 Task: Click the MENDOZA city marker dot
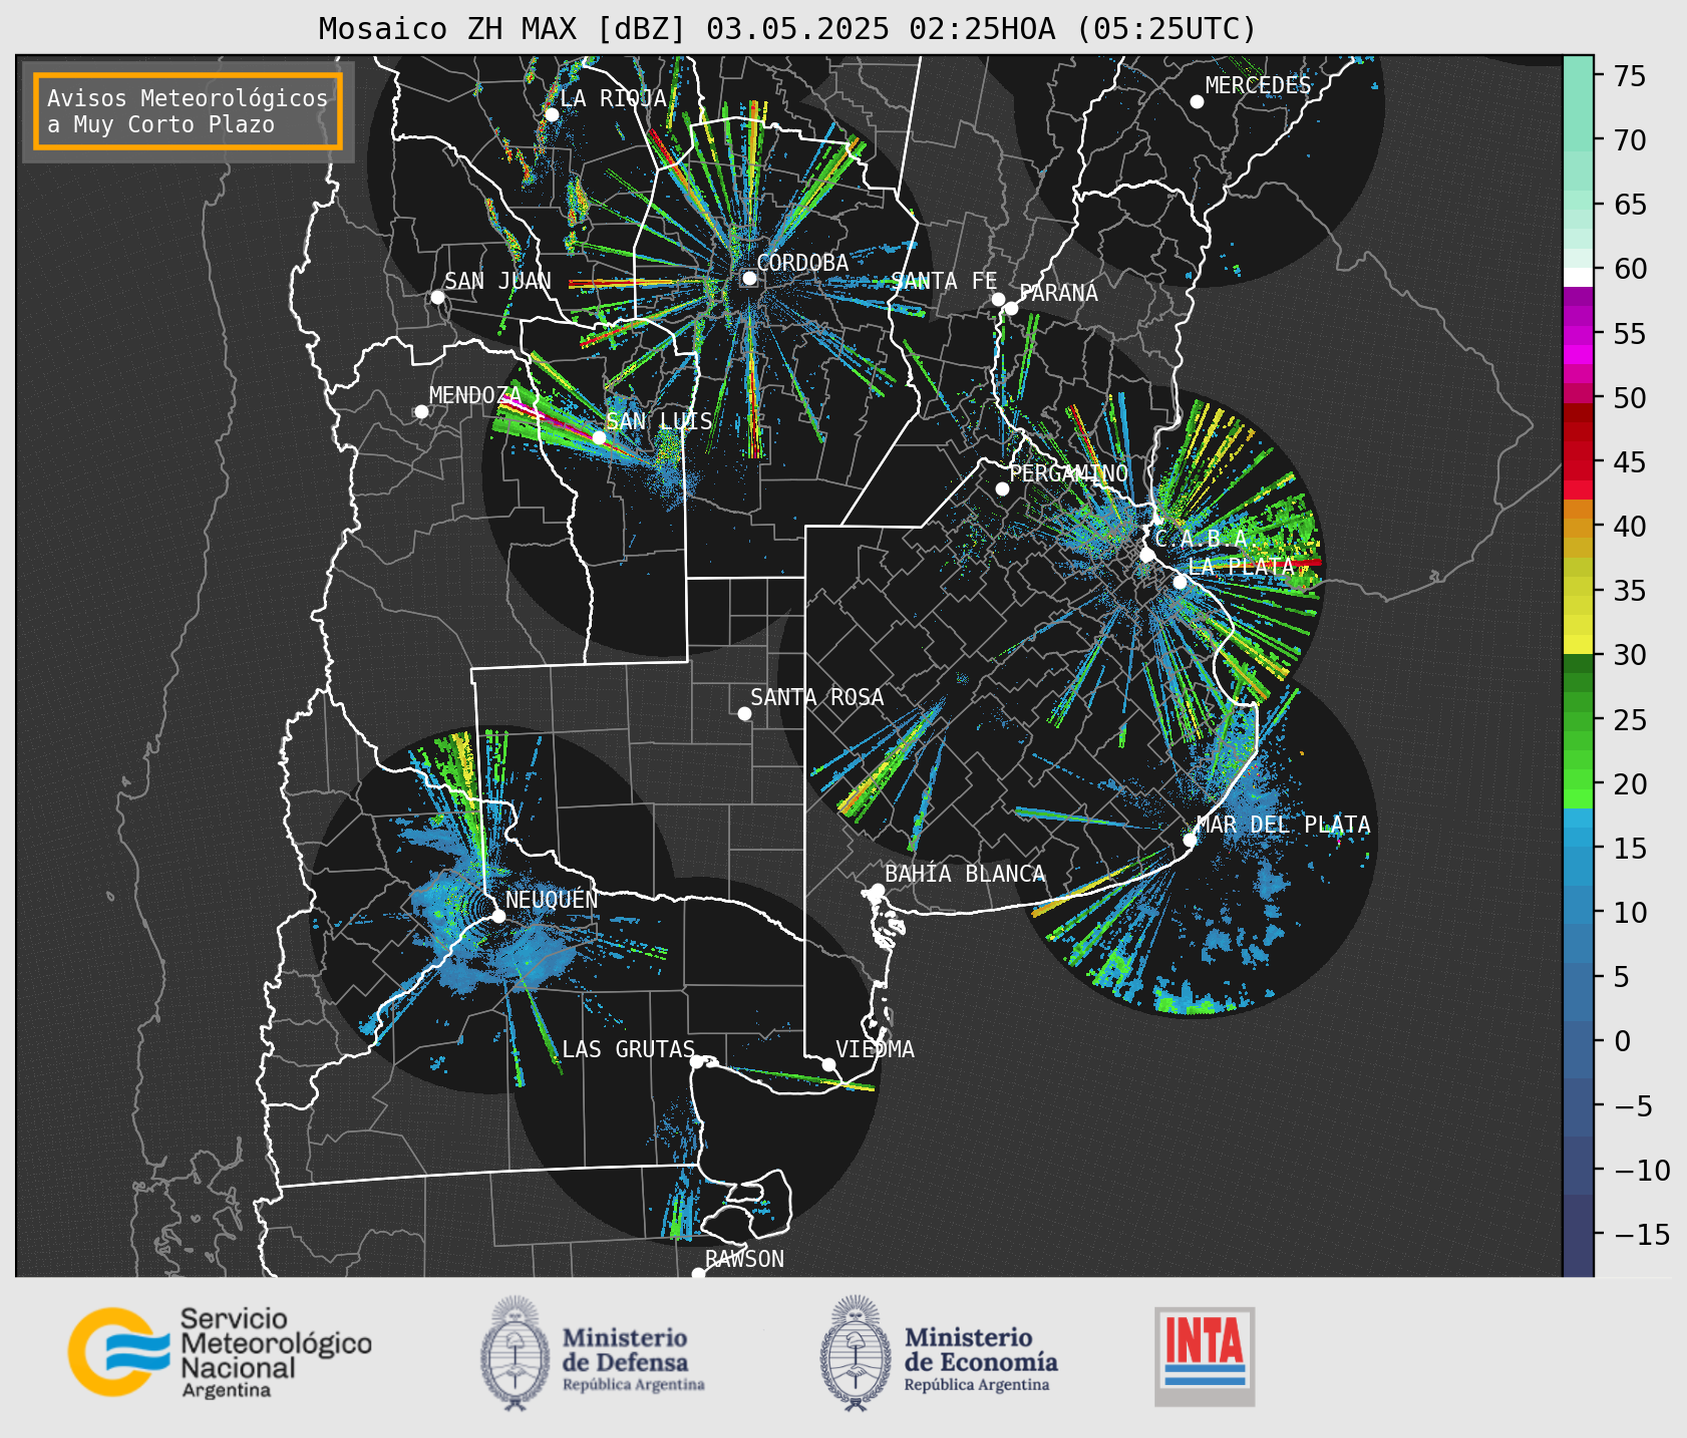pos(421,412)
